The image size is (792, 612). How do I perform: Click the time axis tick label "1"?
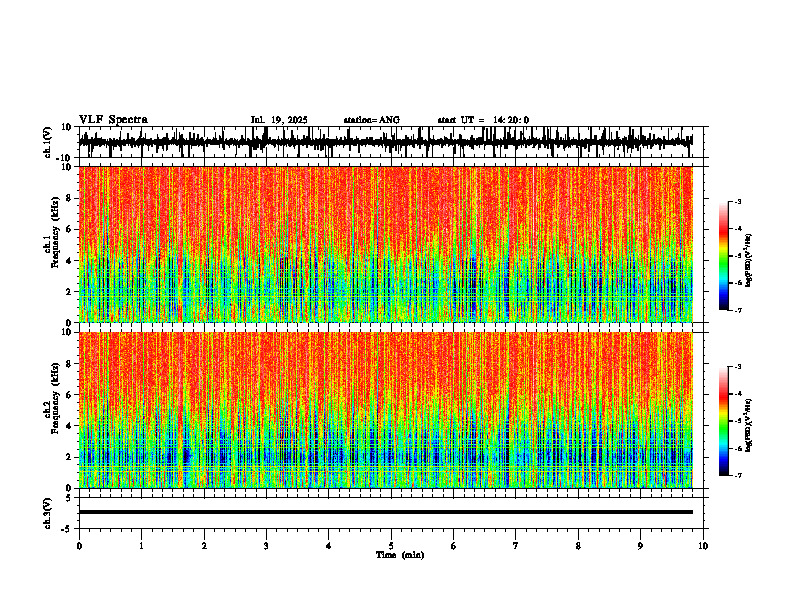141,546
